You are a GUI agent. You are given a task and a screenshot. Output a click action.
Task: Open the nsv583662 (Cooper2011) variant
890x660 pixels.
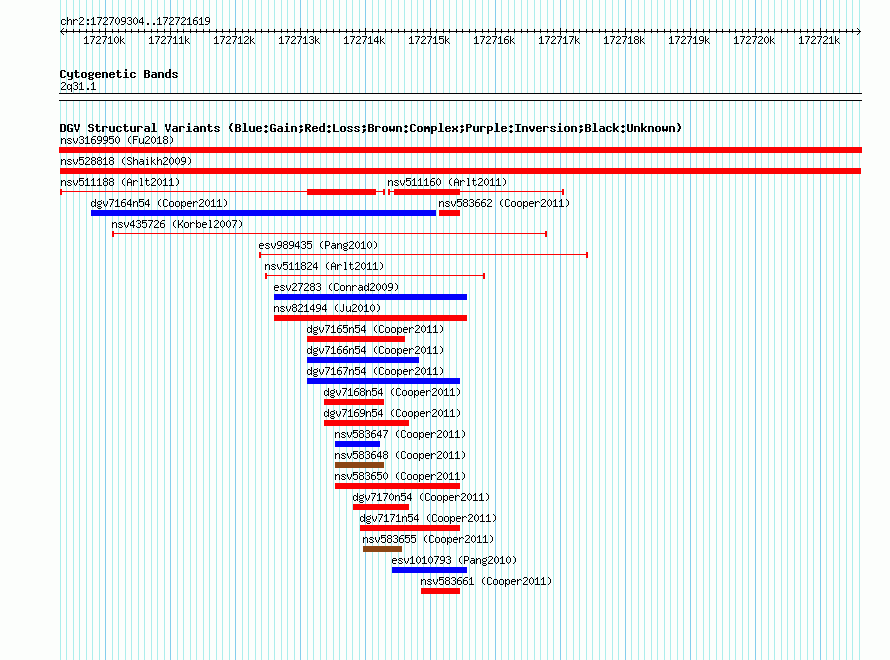click(503, 203)
